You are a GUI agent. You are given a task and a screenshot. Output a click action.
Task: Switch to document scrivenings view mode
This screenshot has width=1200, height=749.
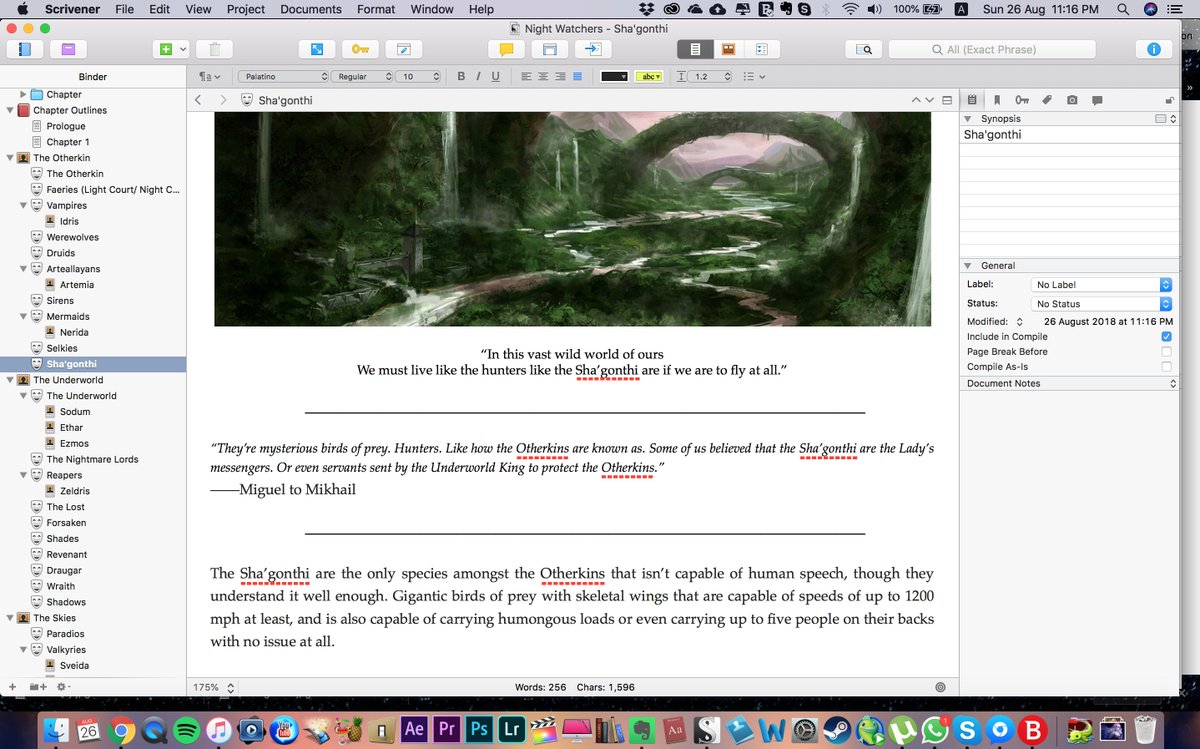pyautogui.click(x=695, y=49)
